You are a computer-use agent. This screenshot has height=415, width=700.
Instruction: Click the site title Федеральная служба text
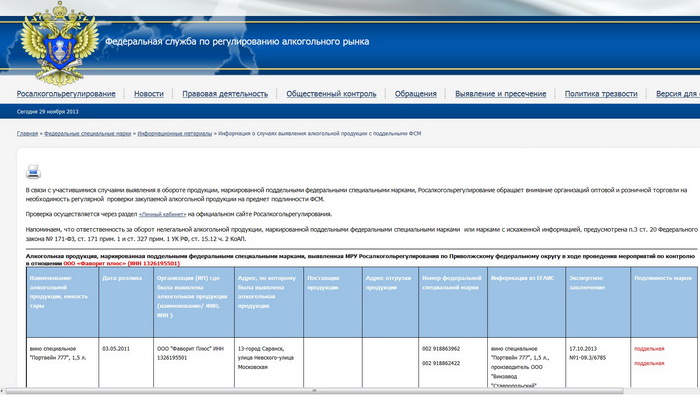[237, 42]
